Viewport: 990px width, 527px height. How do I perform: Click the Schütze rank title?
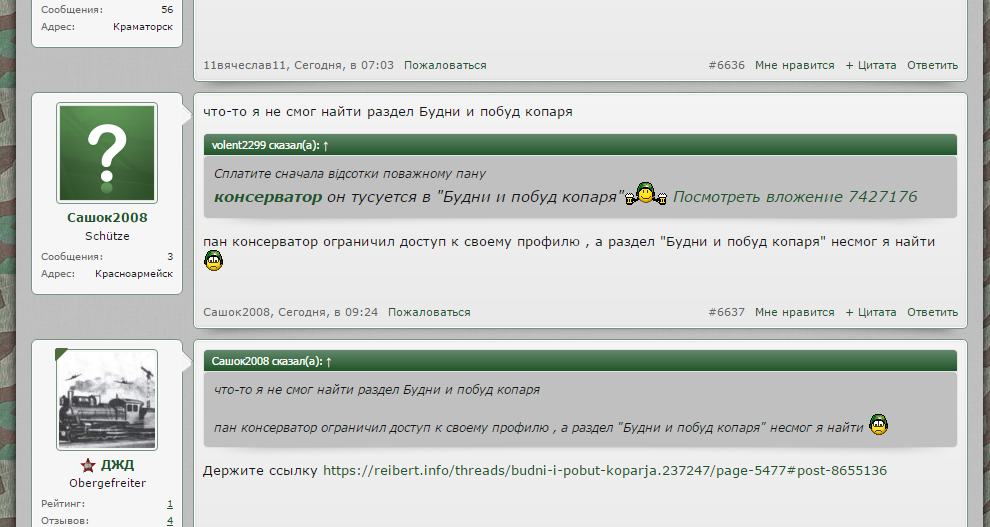[x=107, y=236]
